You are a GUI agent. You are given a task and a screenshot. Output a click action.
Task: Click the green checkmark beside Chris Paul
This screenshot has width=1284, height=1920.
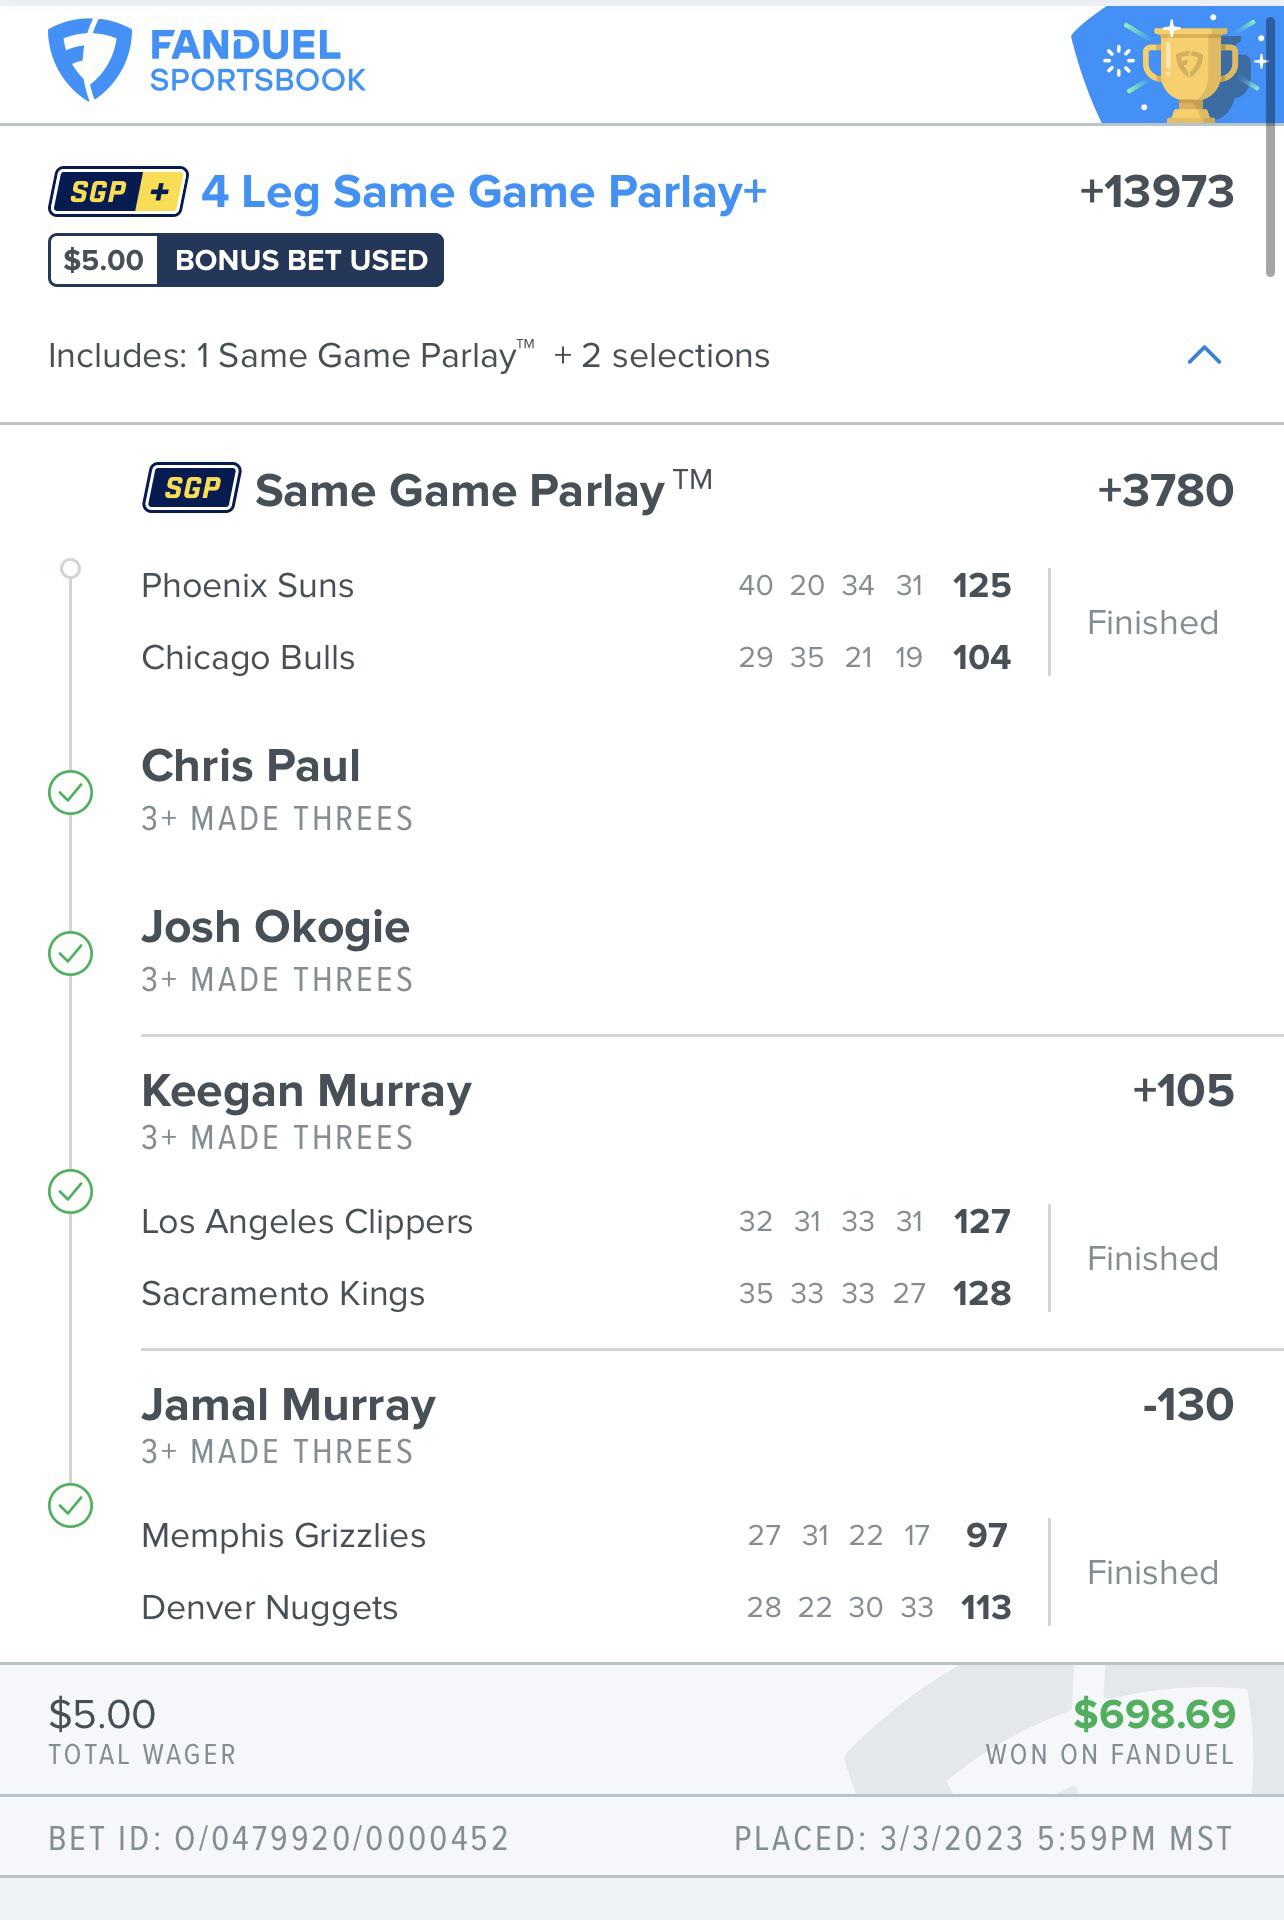pyautogui.click(x=71, y=793)
